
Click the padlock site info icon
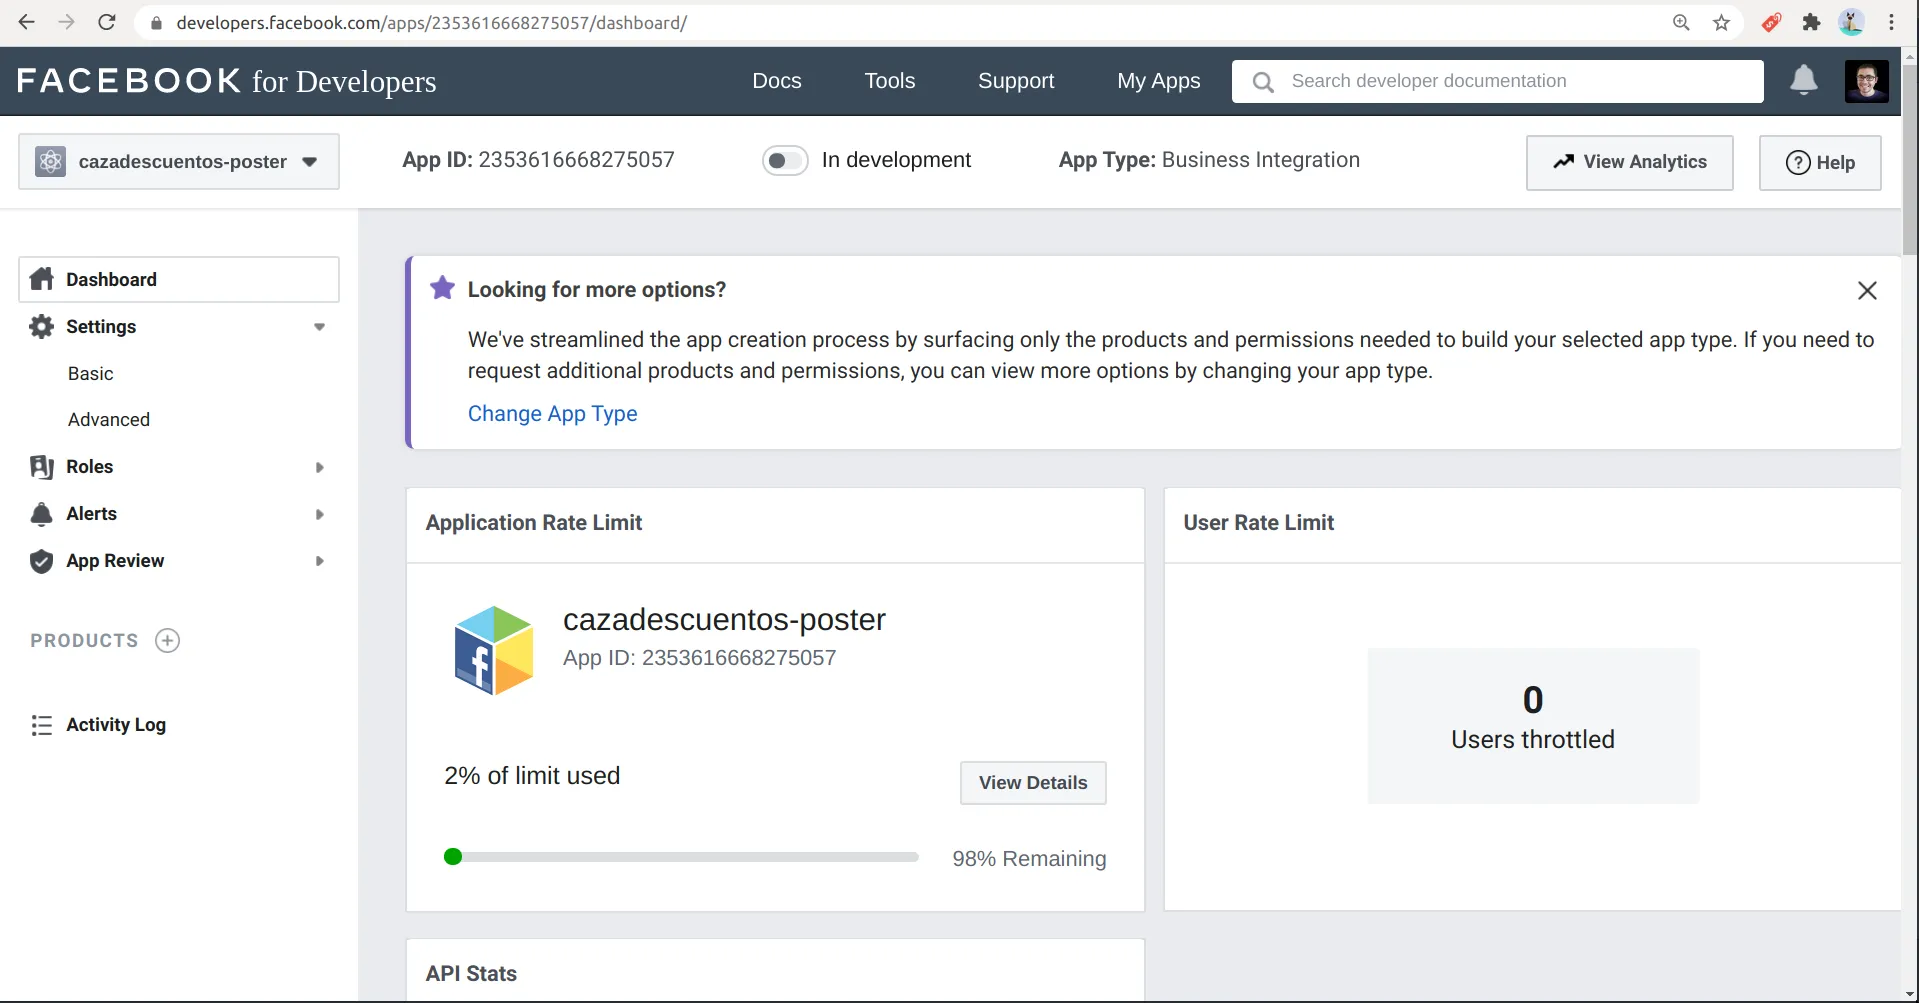[155, 23]
